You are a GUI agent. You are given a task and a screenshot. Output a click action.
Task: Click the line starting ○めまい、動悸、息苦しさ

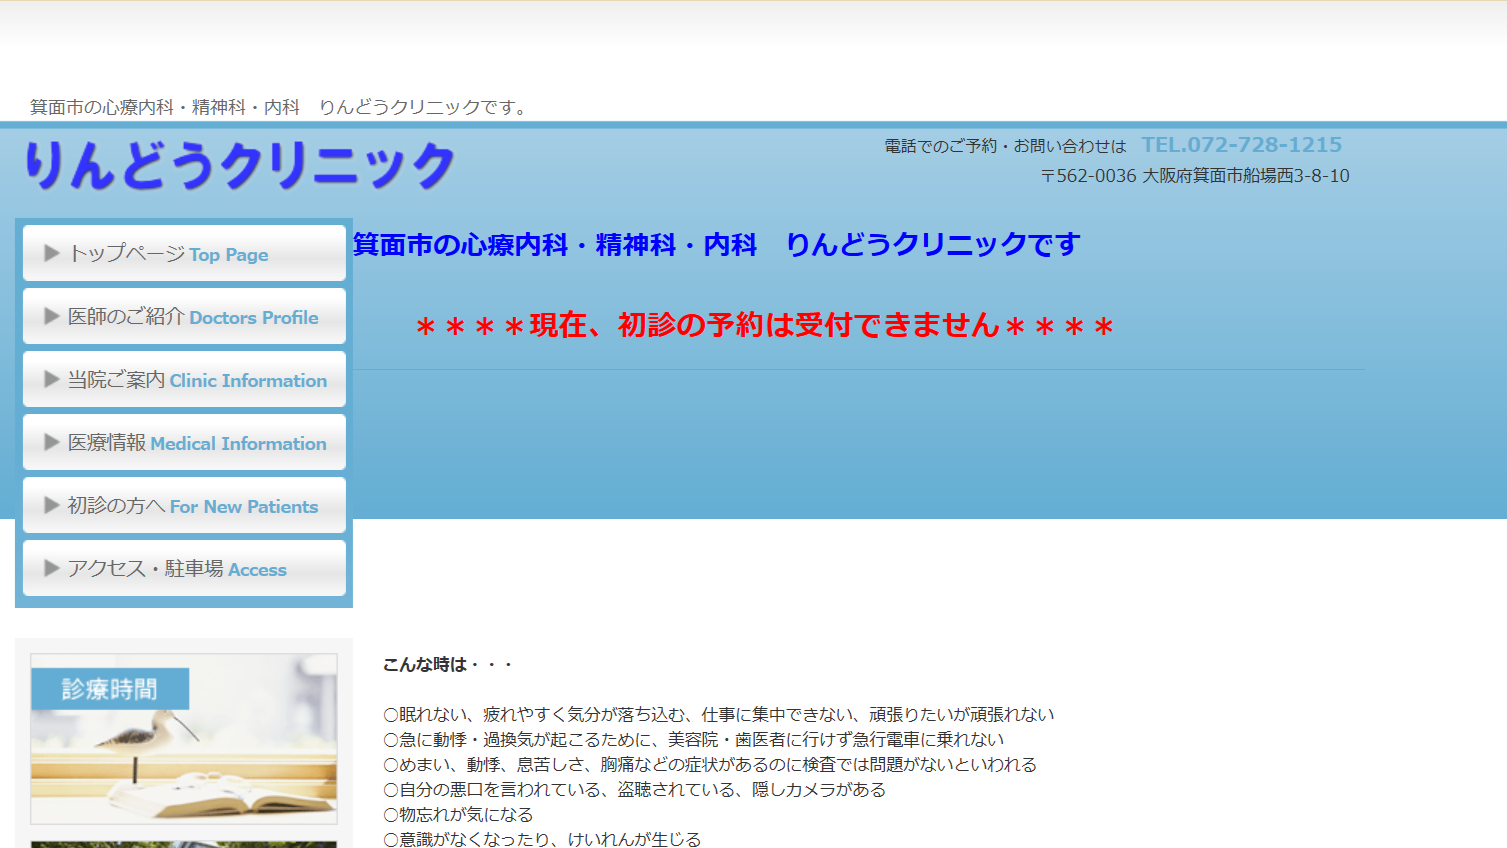pos(710,764)
